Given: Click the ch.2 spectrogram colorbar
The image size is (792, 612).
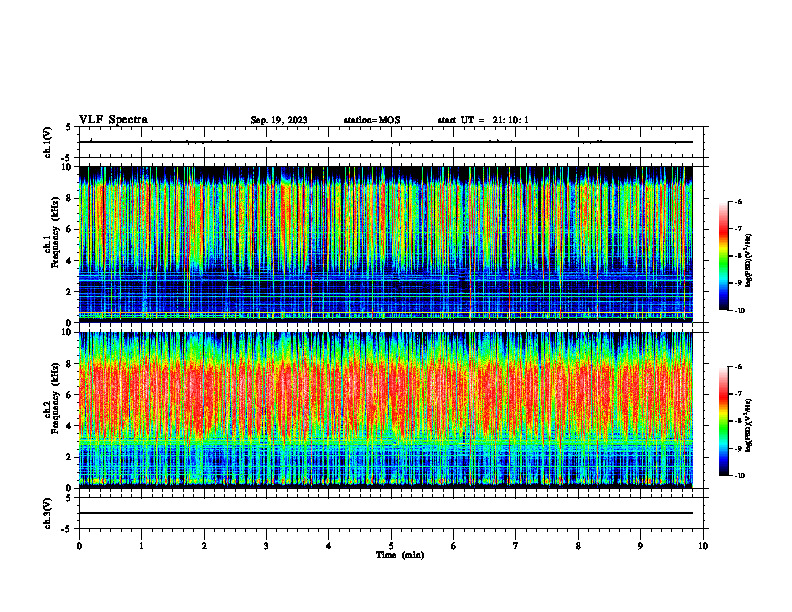Looking at the screenshot, I should click(723, 421).
